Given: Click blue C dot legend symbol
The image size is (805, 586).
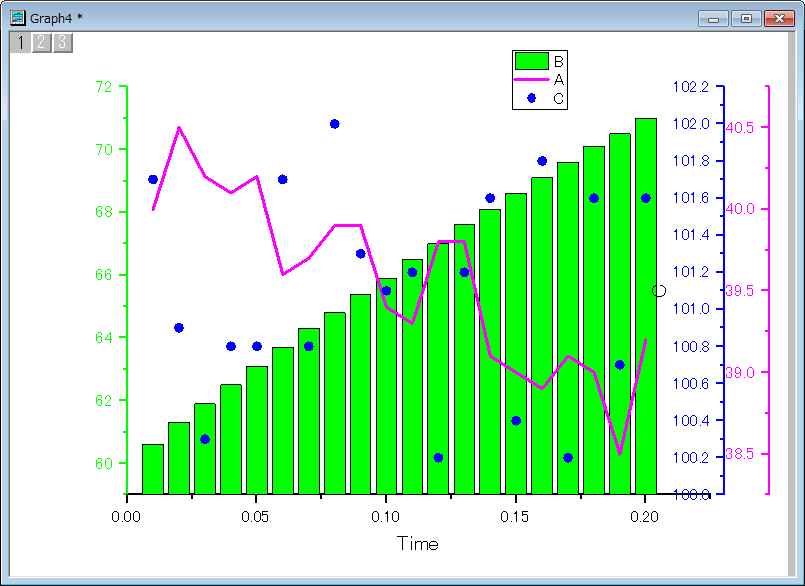Looking at the screenshot, I should point(531,98).
